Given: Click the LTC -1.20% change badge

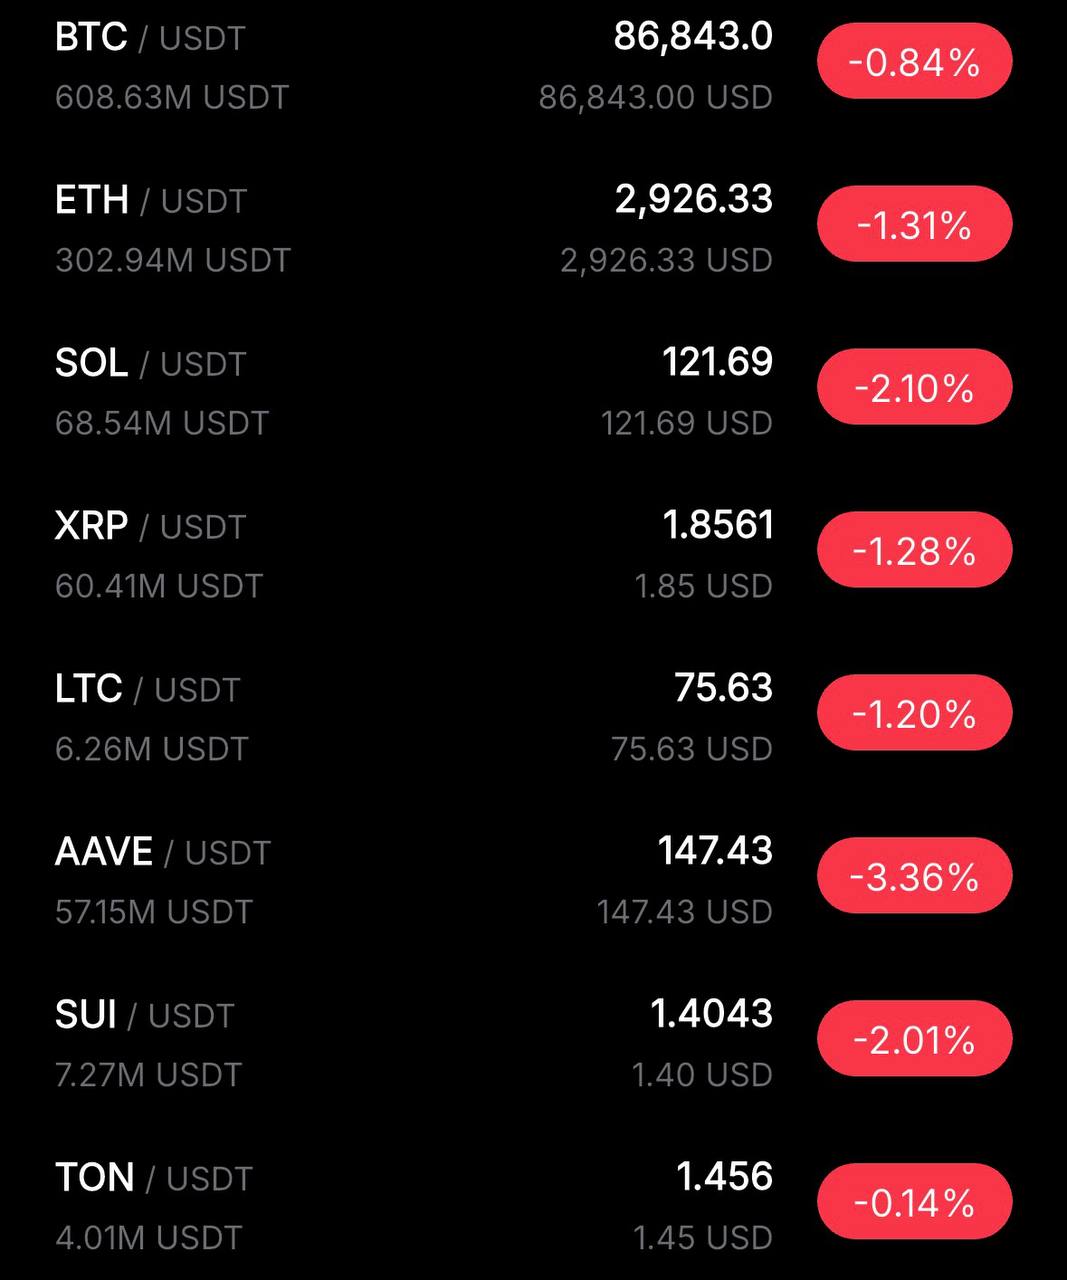Looking at the screenshot, I should [x=914, y=714].
